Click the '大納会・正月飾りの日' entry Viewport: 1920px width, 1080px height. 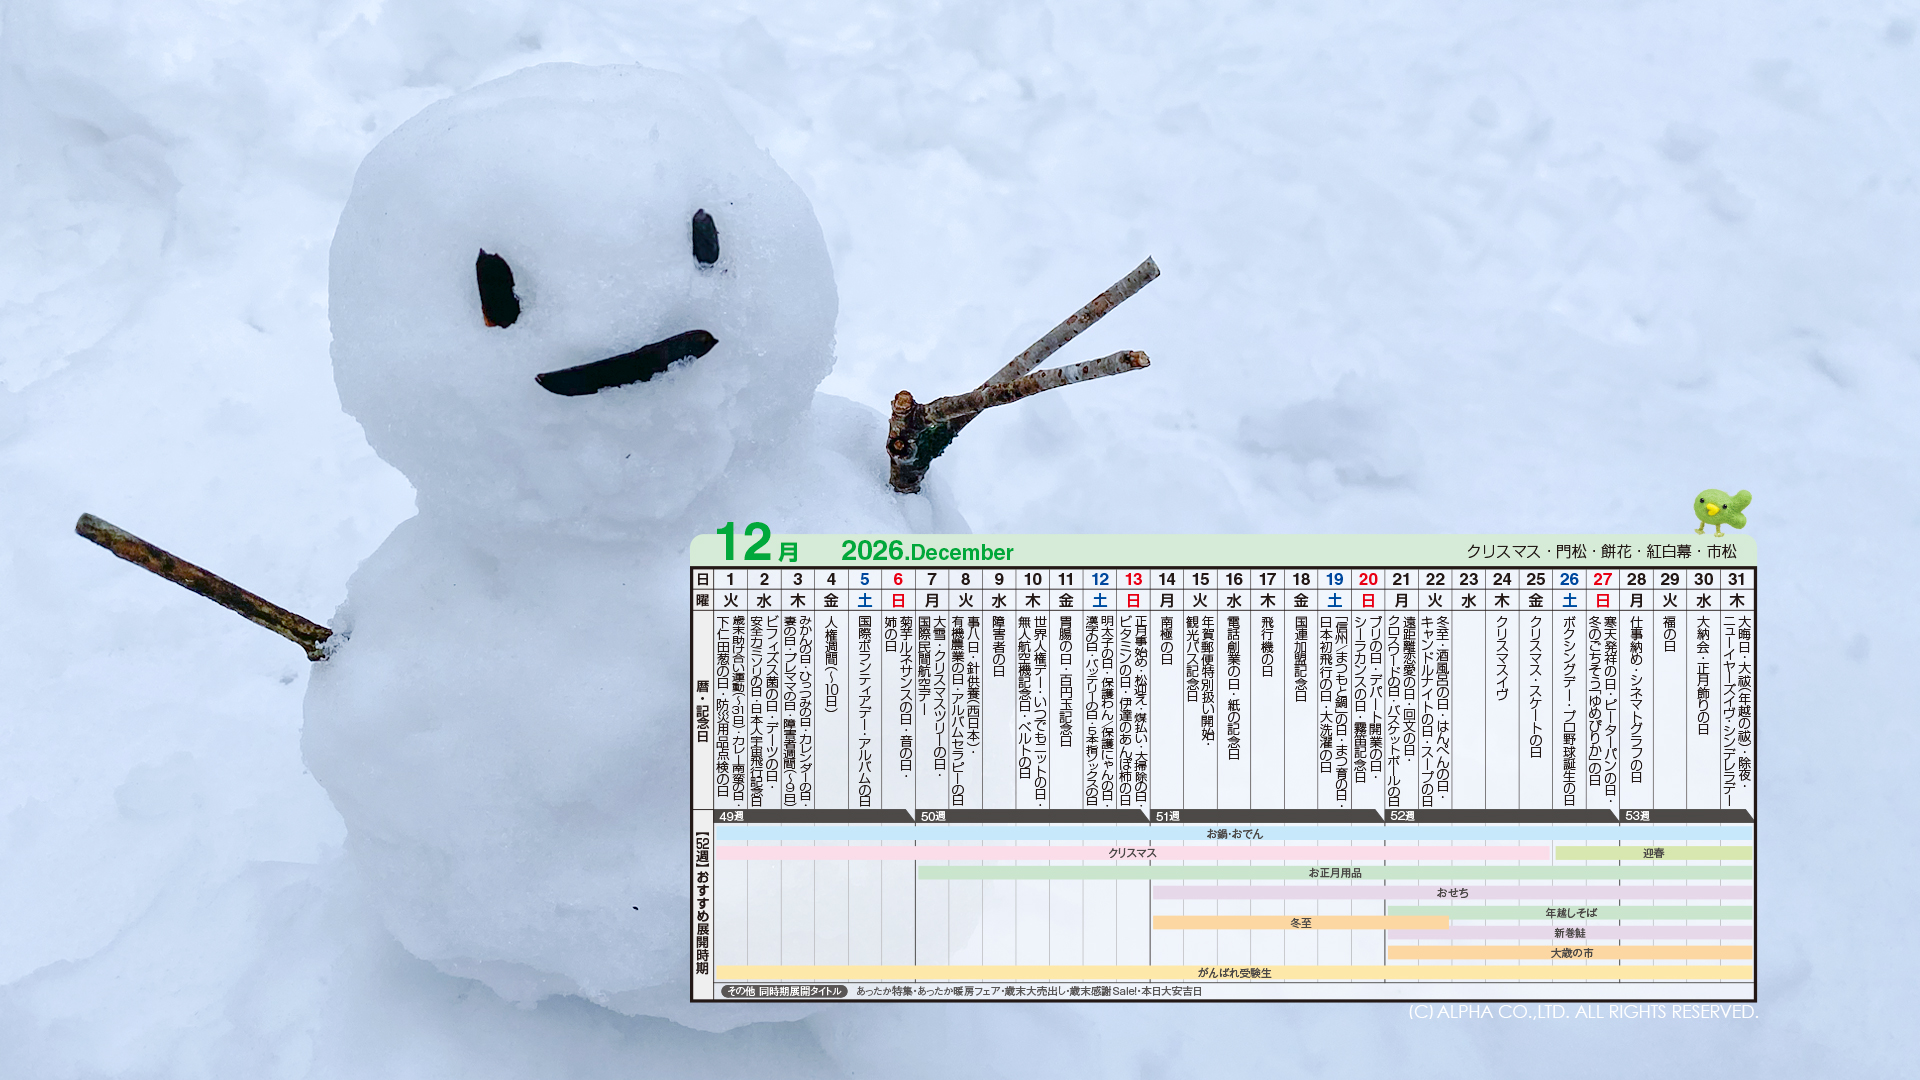(1703, 675)
